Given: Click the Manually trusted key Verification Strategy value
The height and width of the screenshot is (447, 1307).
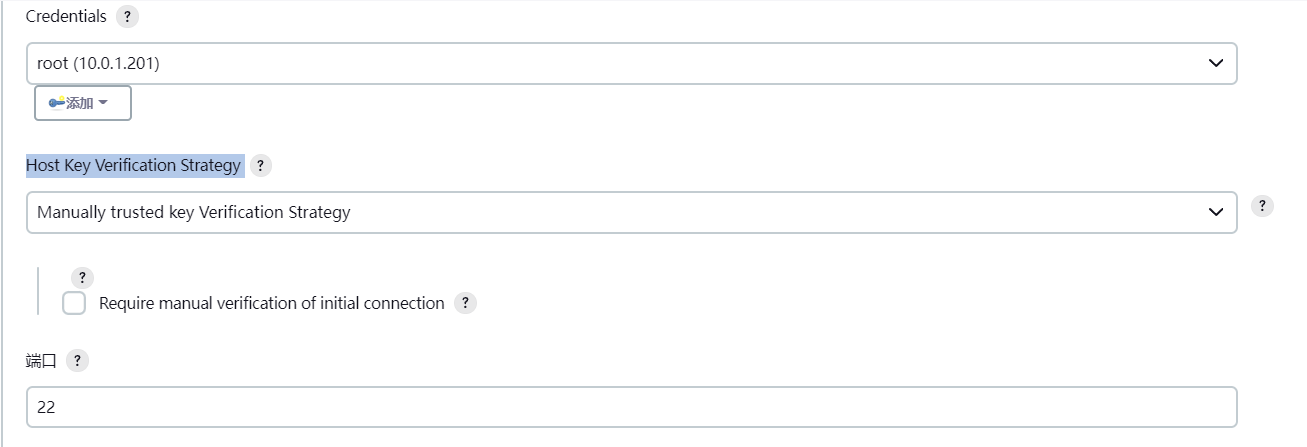Looking at the screenshot, I should [194, 212].
